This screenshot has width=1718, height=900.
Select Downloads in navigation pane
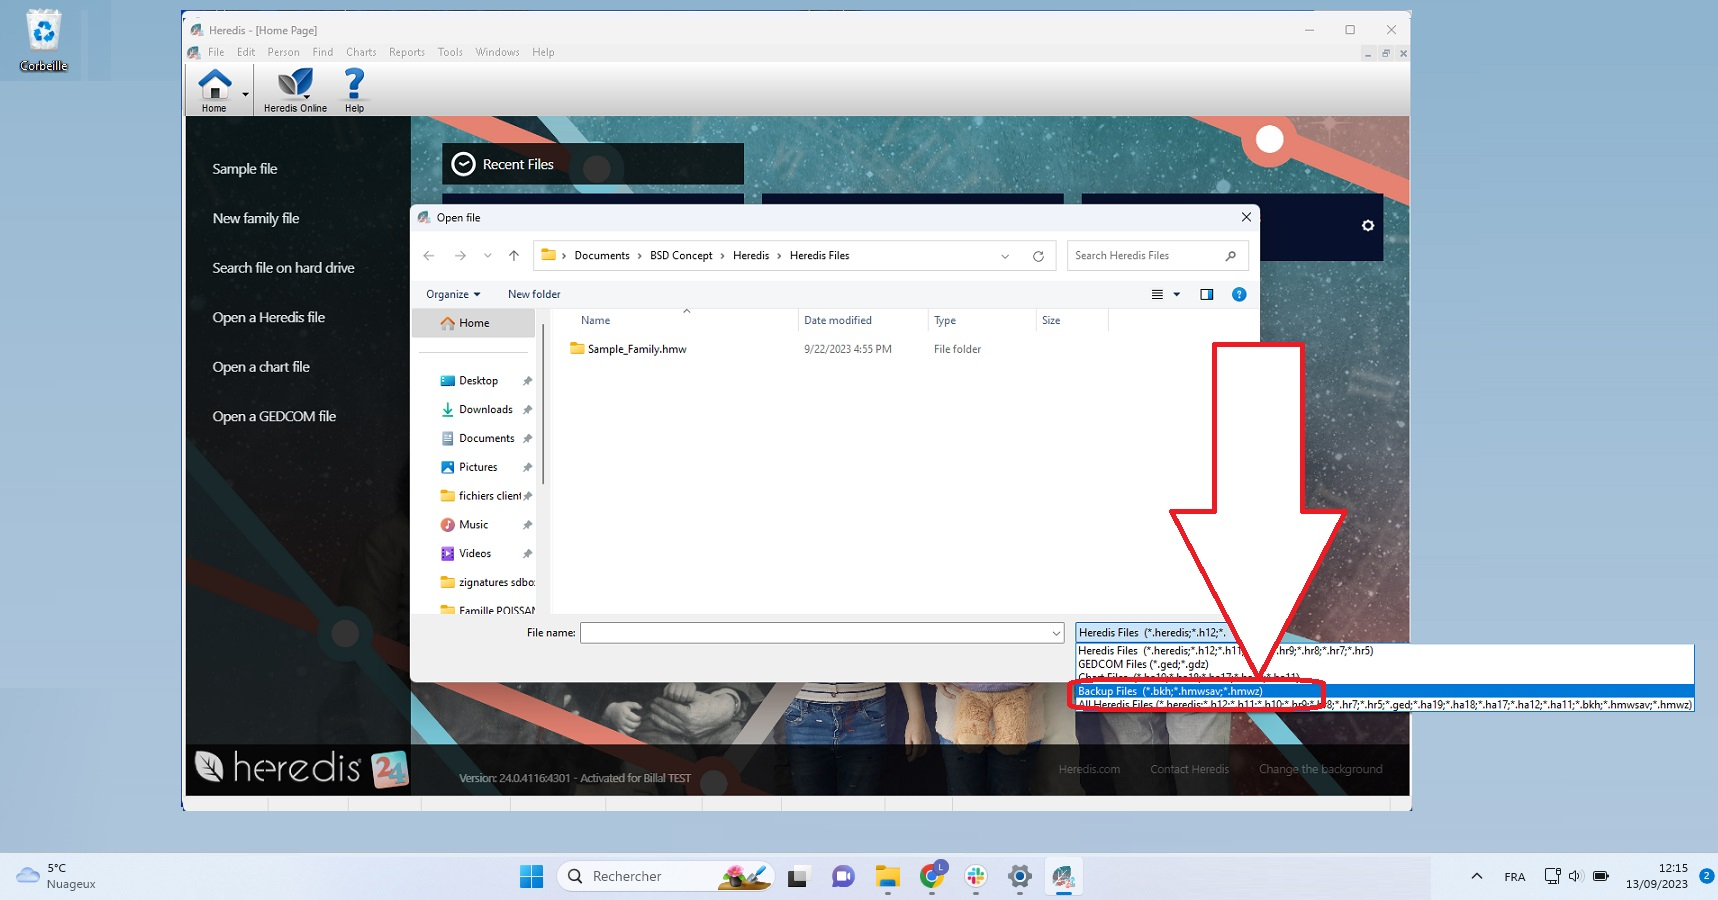(485, 410)
